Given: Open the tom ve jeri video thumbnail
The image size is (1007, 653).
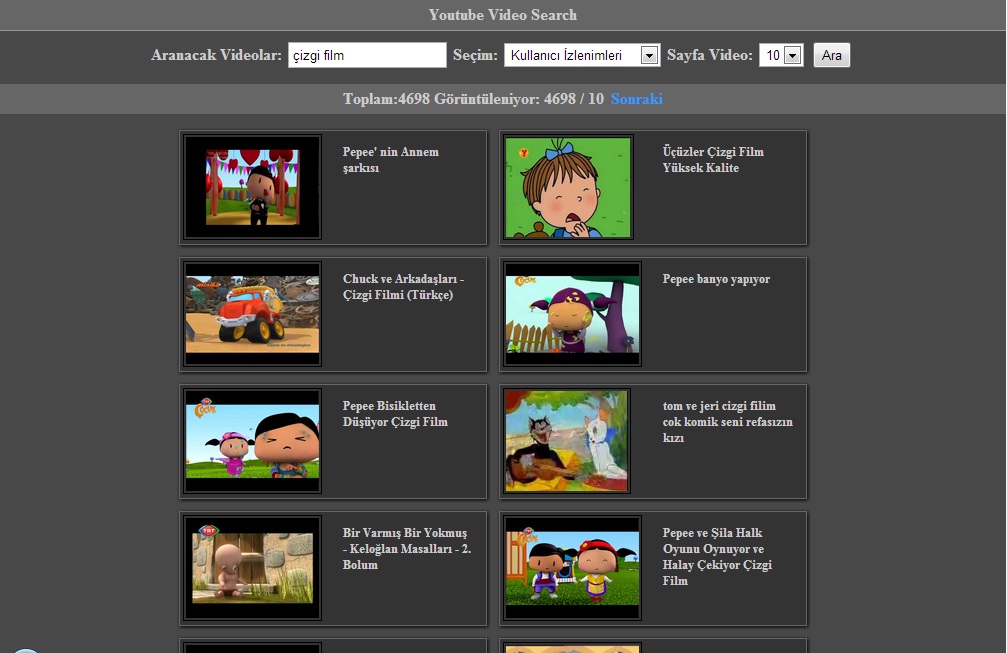Looking at the screenshot, I should pos(566,441).
